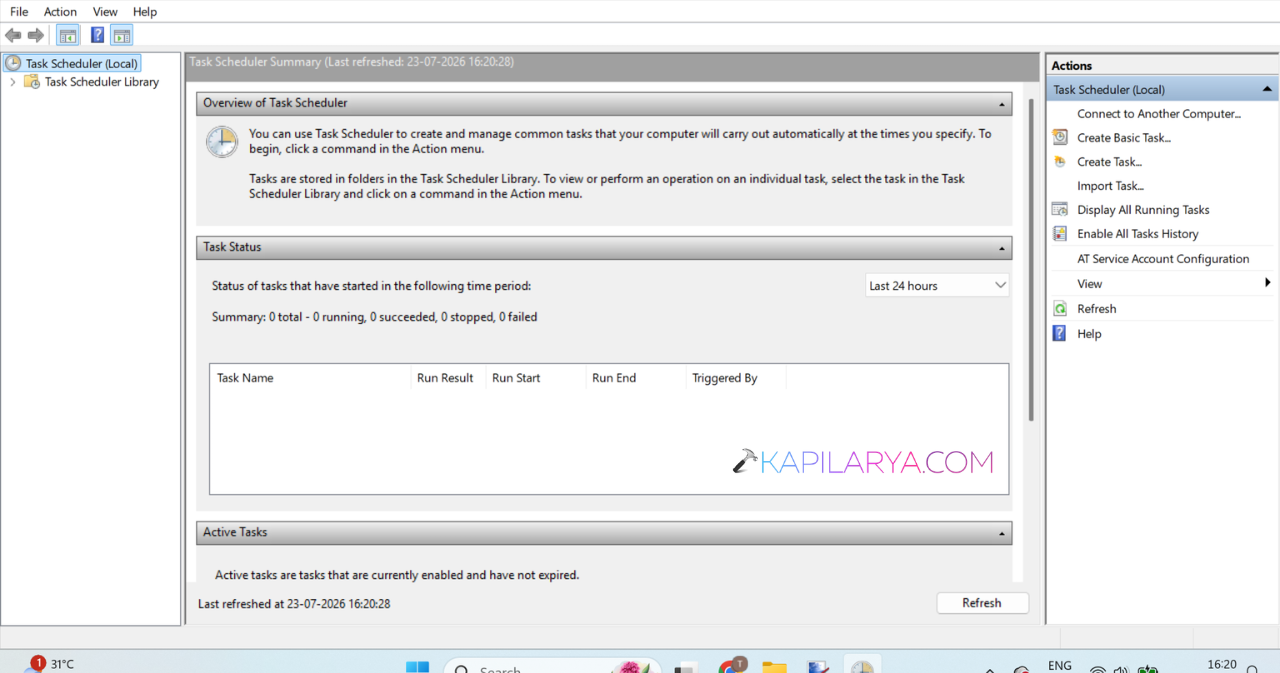Image resolution: width=1280 pixels, height=673 pixels.
Task: Click the summary pane vertical scrollbar
Action: click(1031, 258)
